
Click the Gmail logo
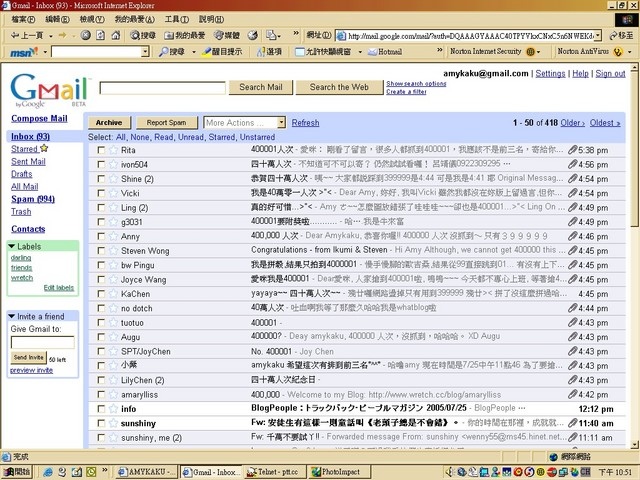(49, 91)
